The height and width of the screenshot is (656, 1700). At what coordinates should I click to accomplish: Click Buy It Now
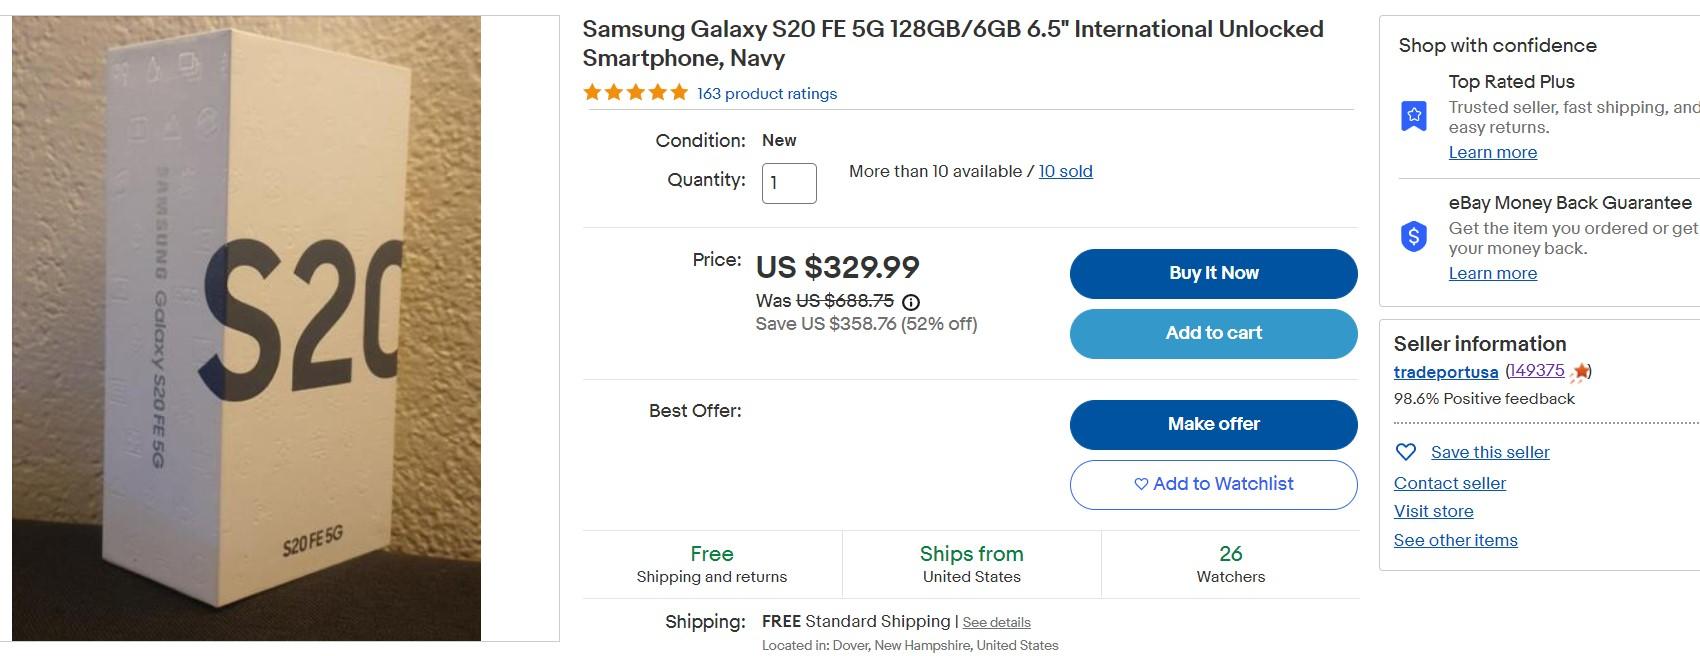pos(1213,273)
